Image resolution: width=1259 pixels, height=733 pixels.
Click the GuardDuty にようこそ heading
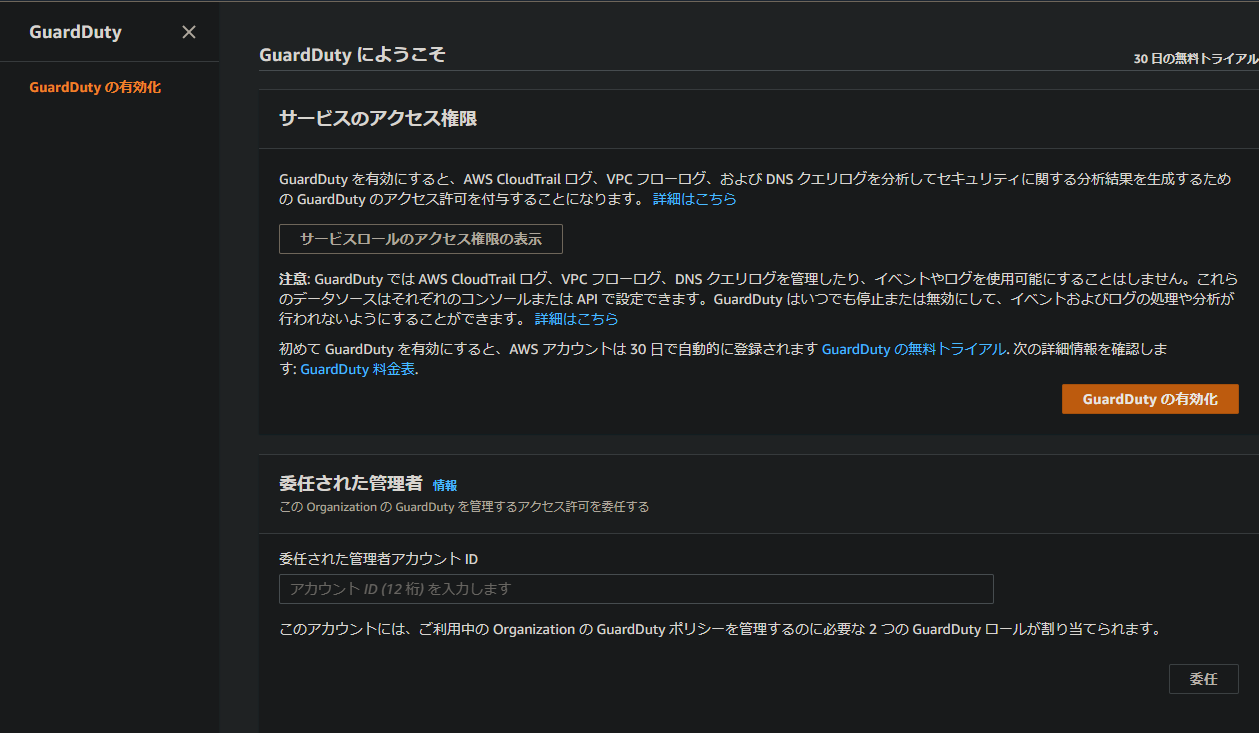click(x=352, y=55)
